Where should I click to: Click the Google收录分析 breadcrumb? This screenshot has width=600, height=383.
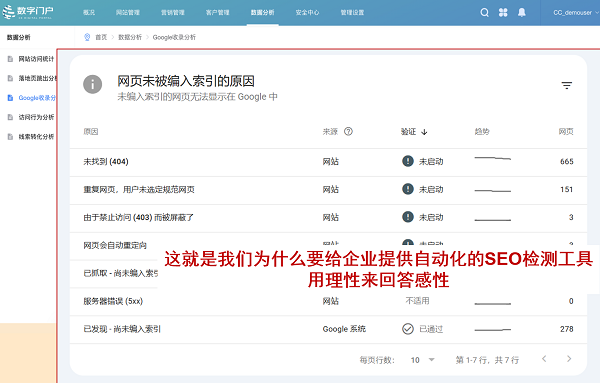(174, 37)
